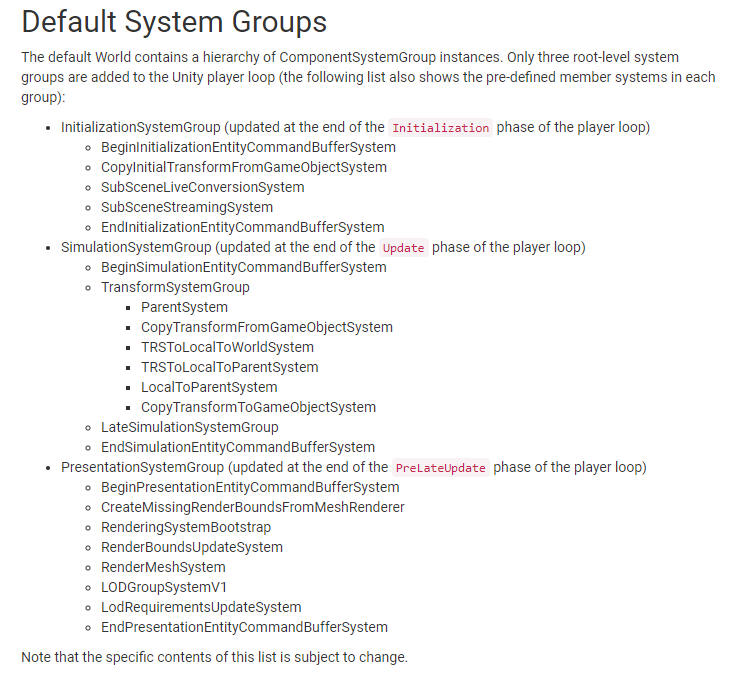Select the TransformSystemGroup list item
Image resolution: width=742 pixels, height=684 pixels.
coord(175,287)
